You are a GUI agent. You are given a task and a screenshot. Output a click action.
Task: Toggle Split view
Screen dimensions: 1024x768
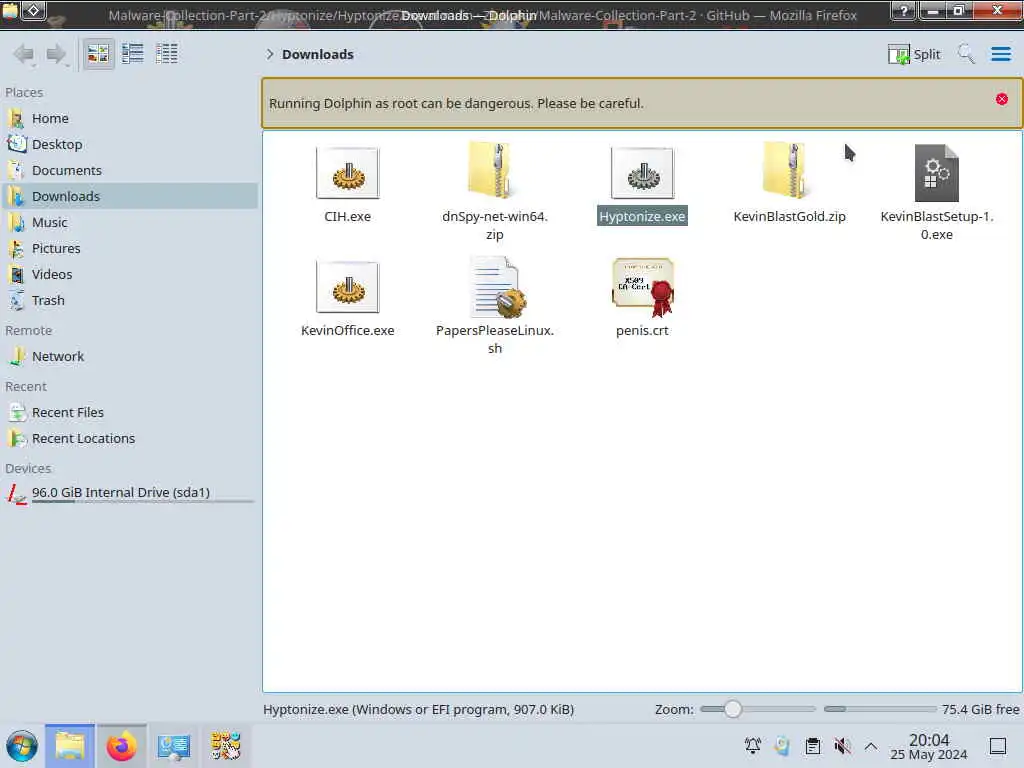pos(914,54)
